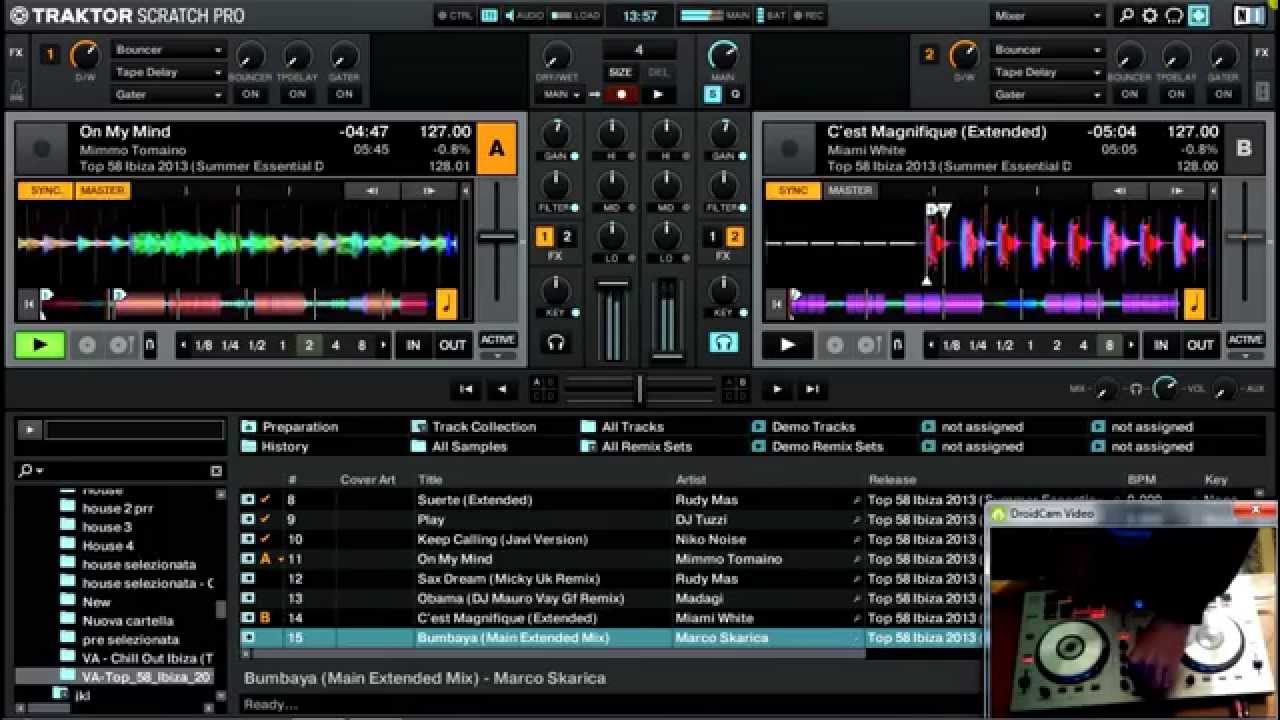The height and width of the screenshot is (720, 1280).
Task: Jump to track start on deck A waveform
Action: coord(29,303)
